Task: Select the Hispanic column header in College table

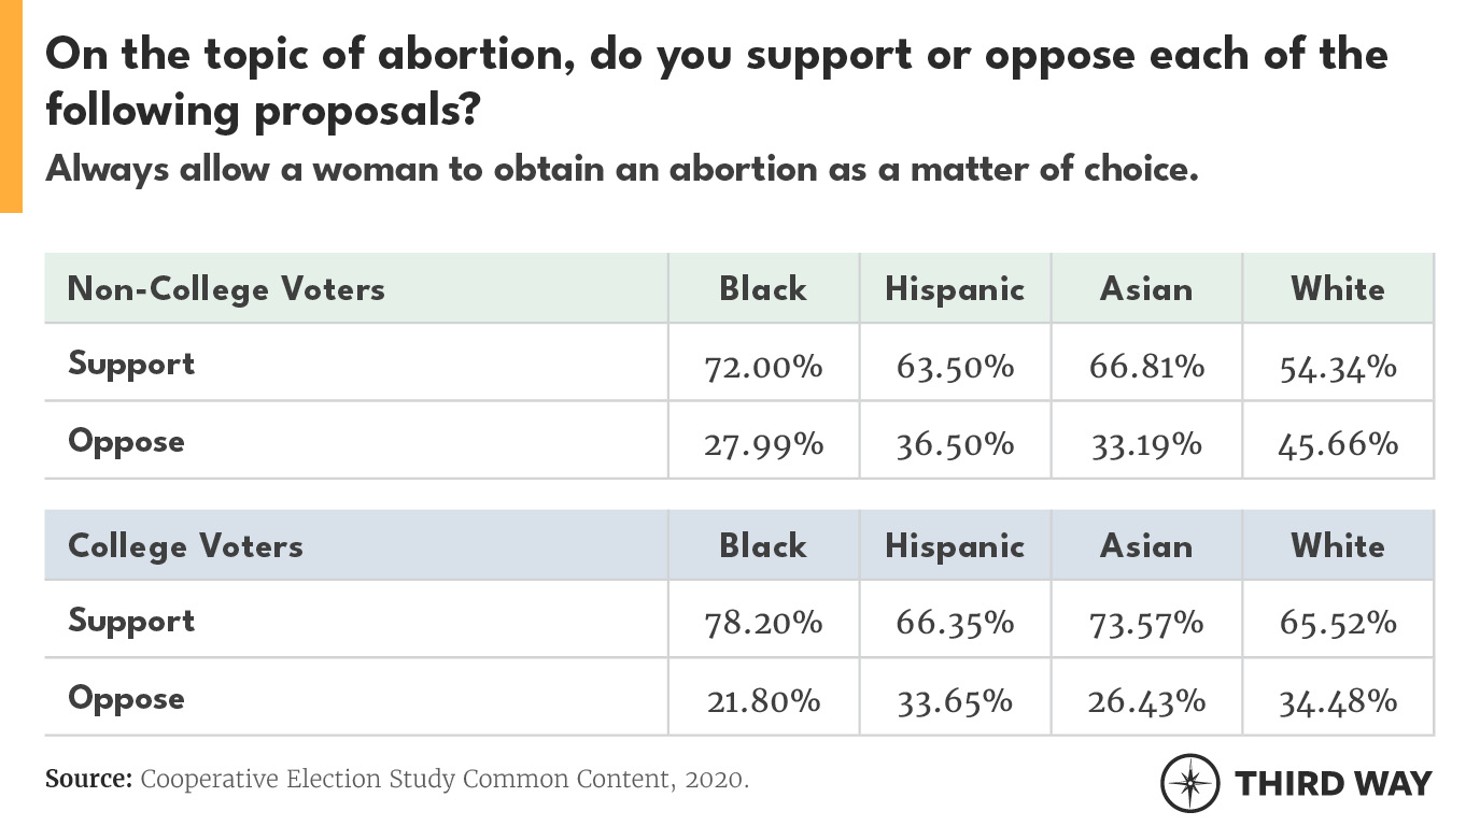Action: 954,546
